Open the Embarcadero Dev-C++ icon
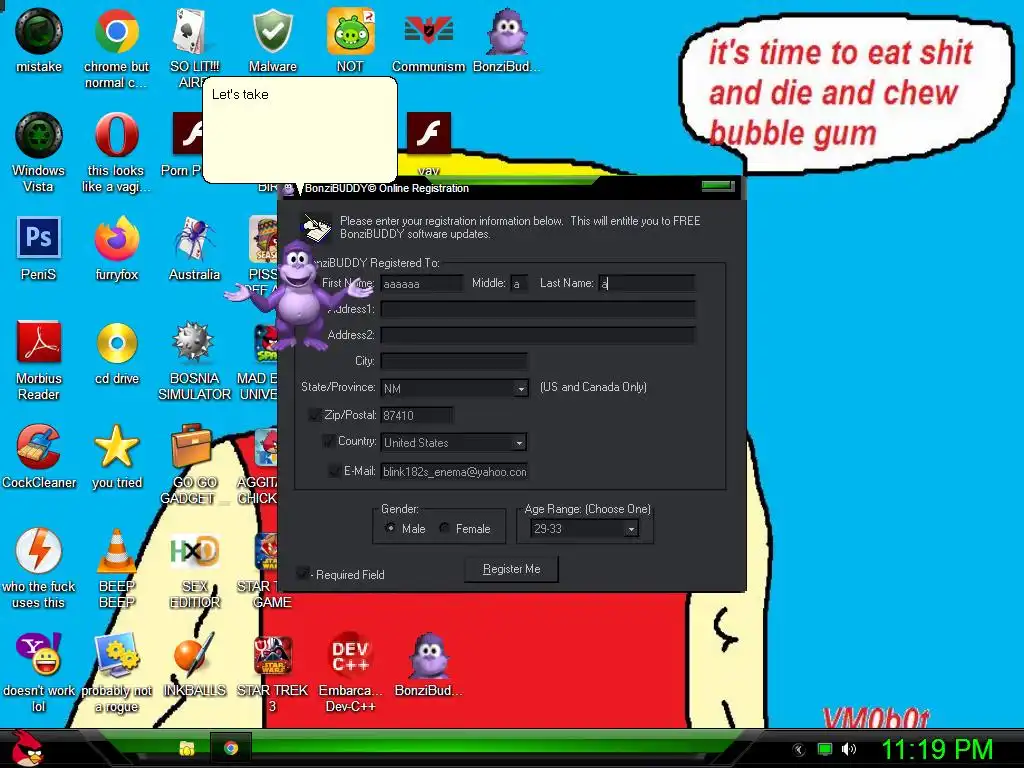Screen dimensions: 1024x768 [350, 672]
